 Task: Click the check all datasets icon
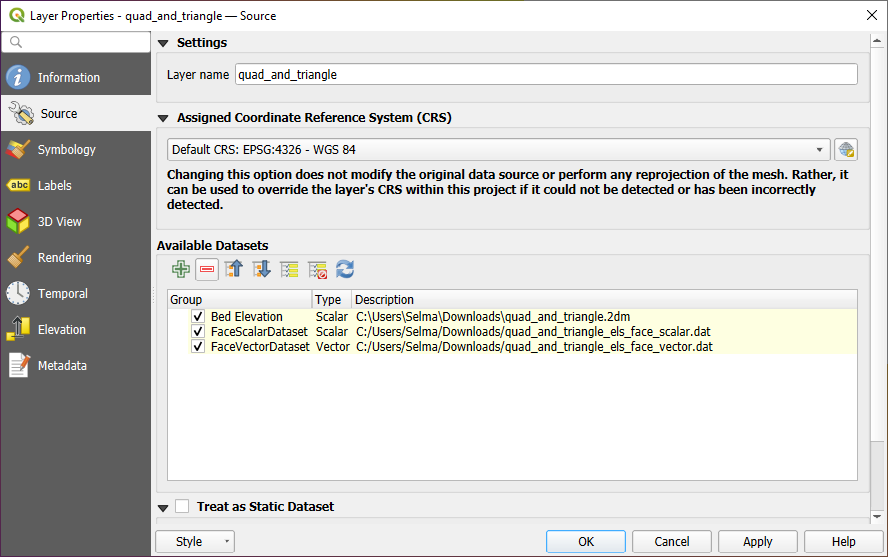290,269
